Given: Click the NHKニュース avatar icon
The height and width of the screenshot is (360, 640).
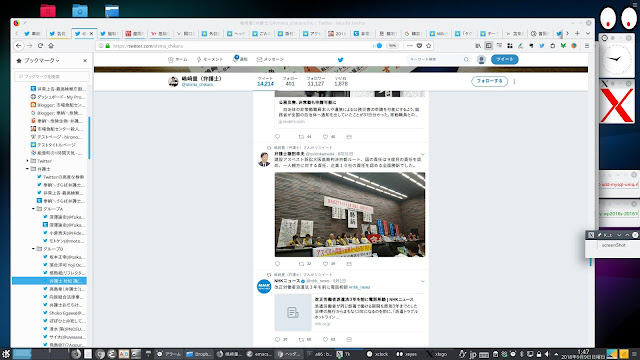Looking at the screenshot, I should pos(264,286).
